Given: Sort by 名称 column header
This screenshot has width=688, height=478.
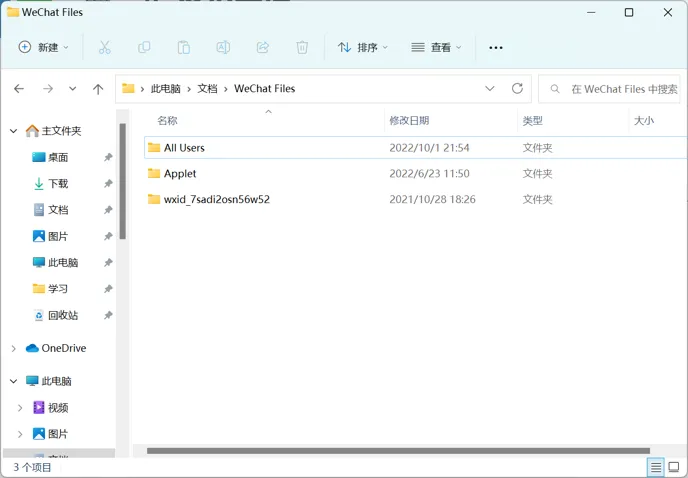Looking at the screenshot, I should pyautogui.click(x=167, y=121).
